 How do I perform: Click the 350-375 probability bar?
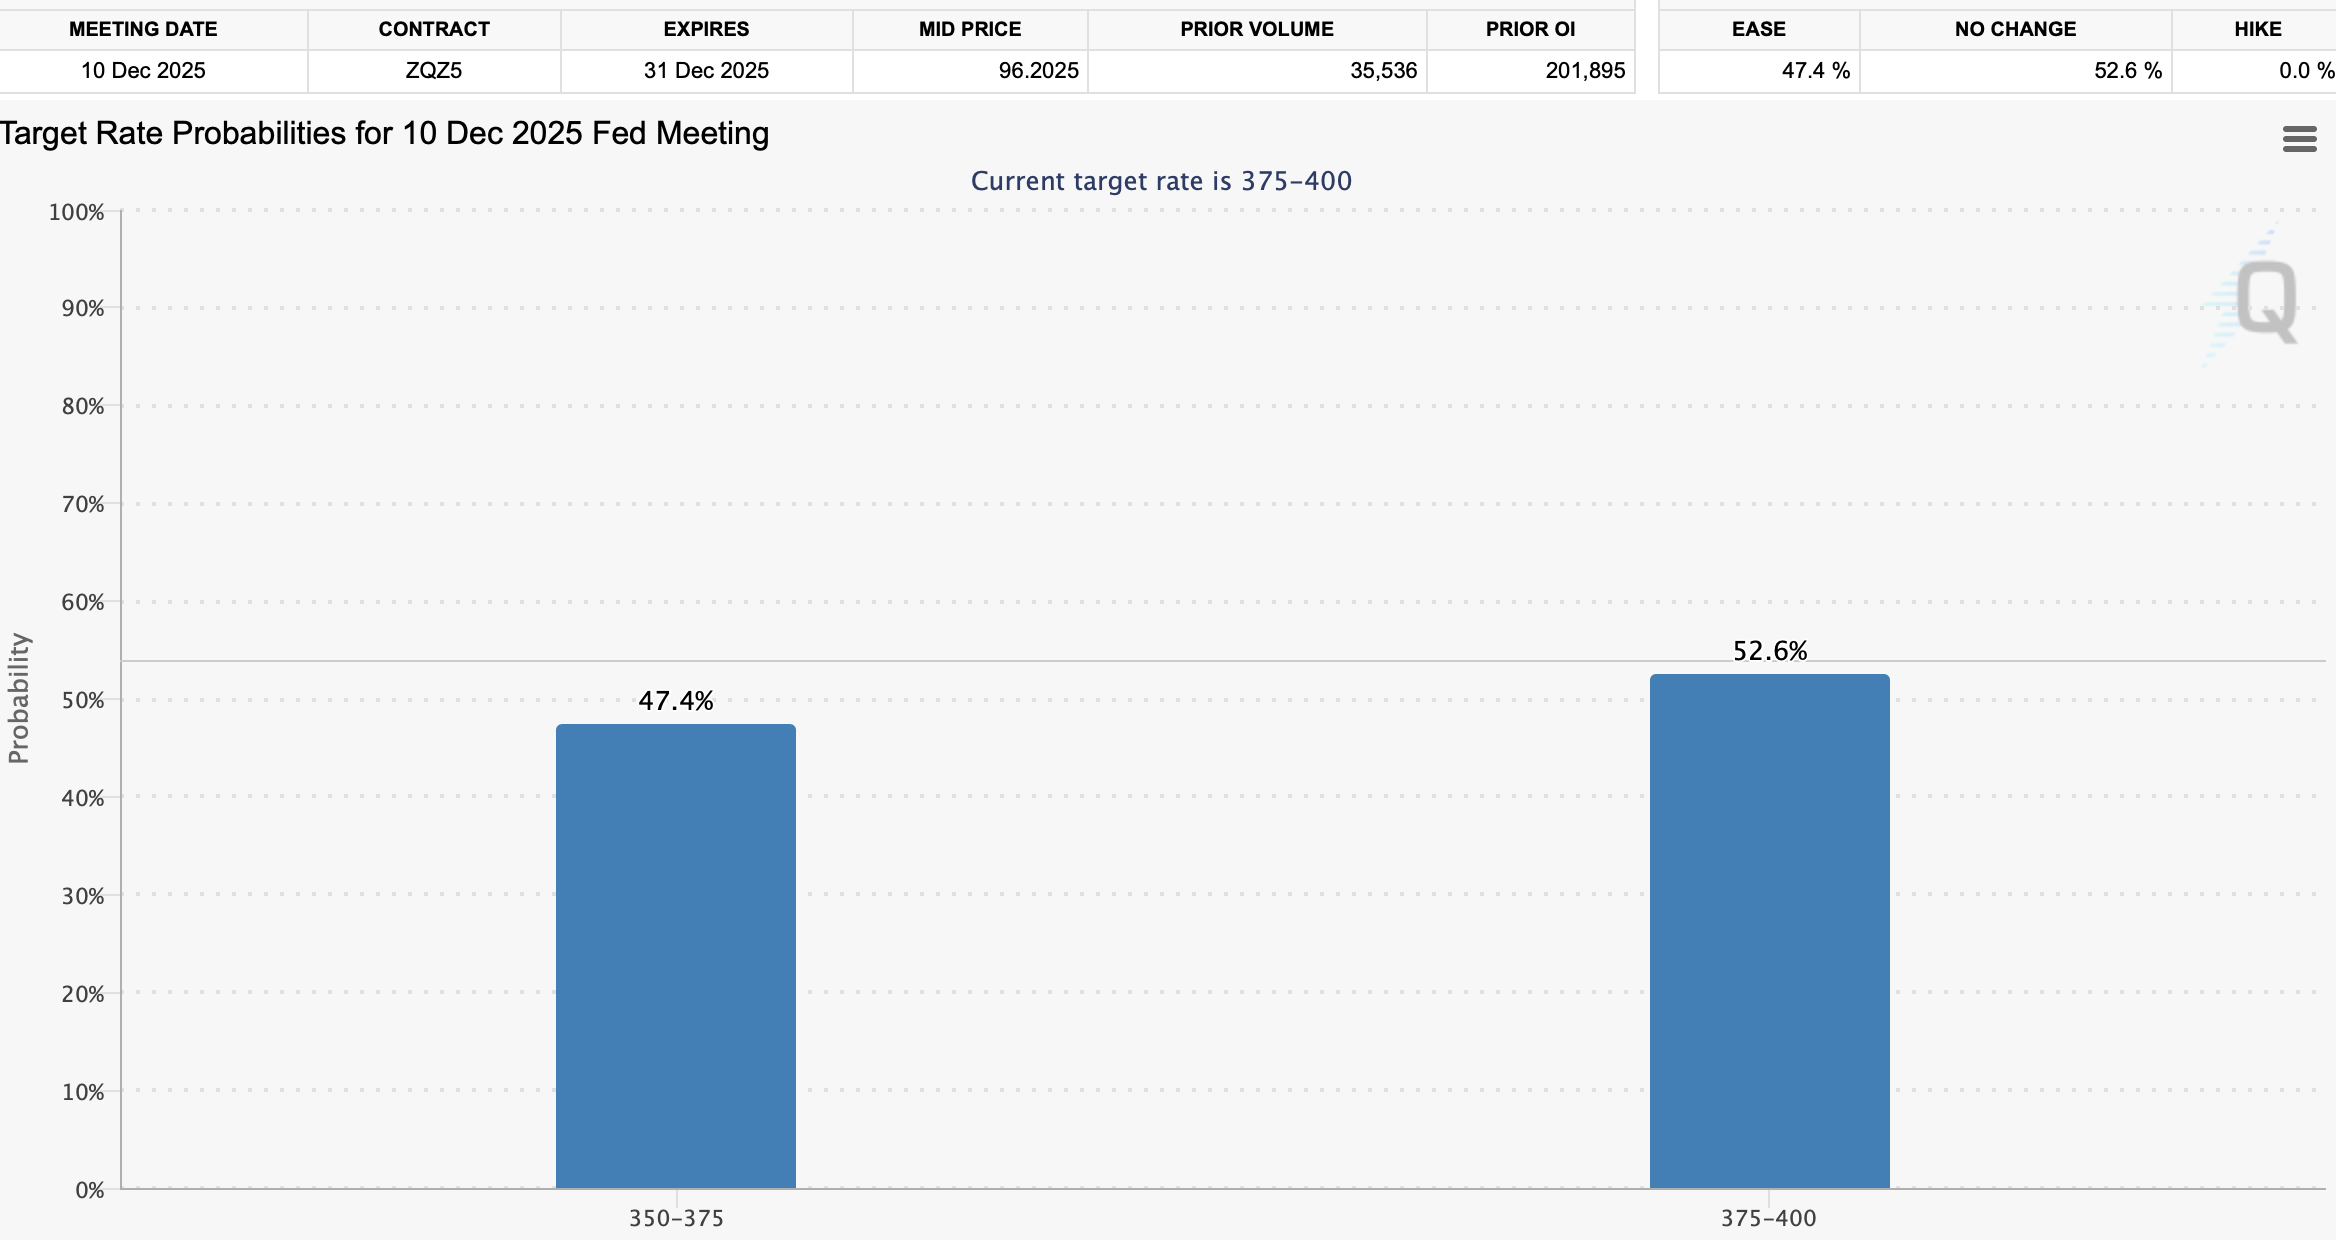pos(676,955)
